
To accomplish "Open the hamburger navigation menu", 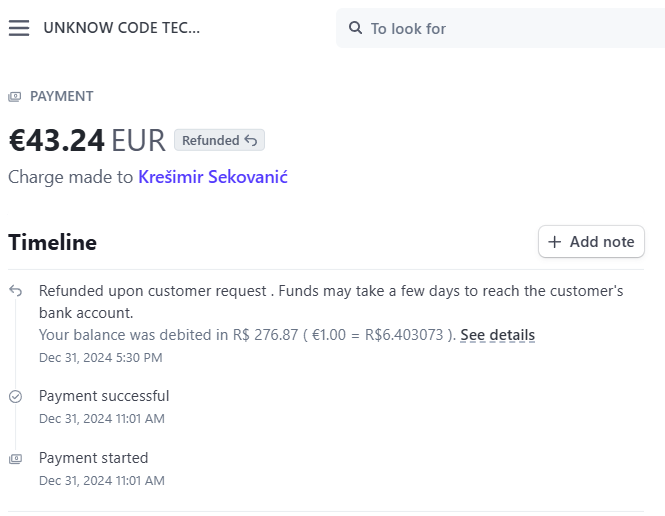I will 19,28.
